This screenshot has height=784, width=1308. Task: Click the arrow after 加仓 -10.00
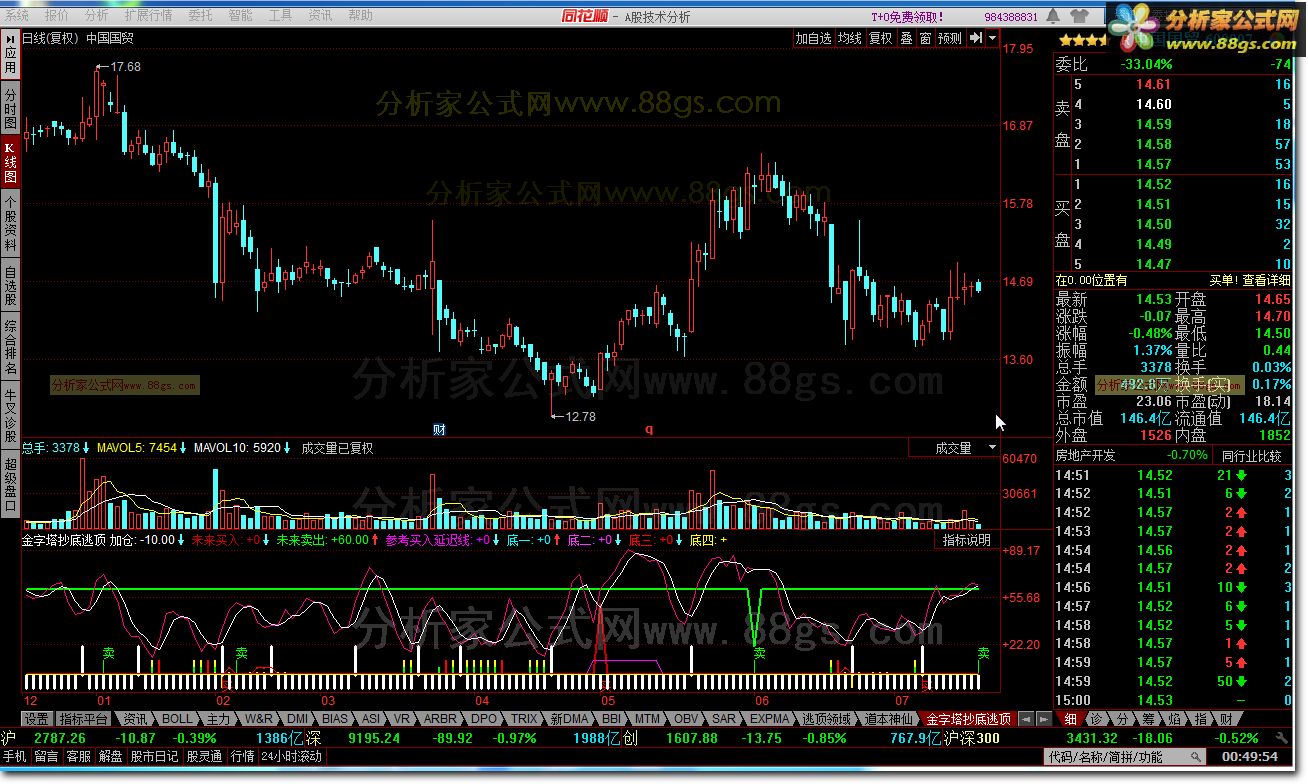coord(181,540)
